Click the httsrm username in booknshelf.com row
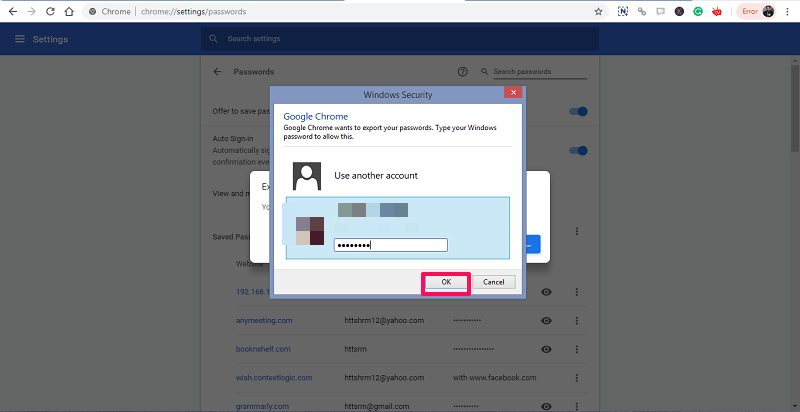The width and height of the screenshot is (800, 412). (356, 349)
